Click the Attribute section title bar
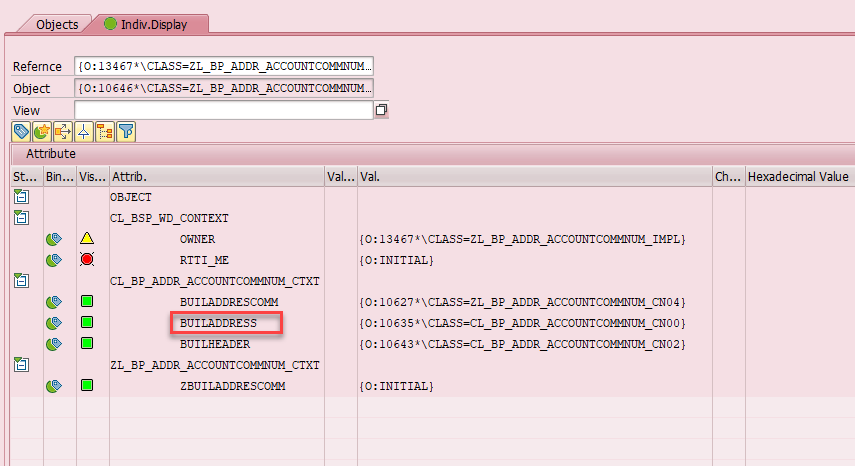Image resolution: width=855 pixels, height=466 pixels. [432, 154]
